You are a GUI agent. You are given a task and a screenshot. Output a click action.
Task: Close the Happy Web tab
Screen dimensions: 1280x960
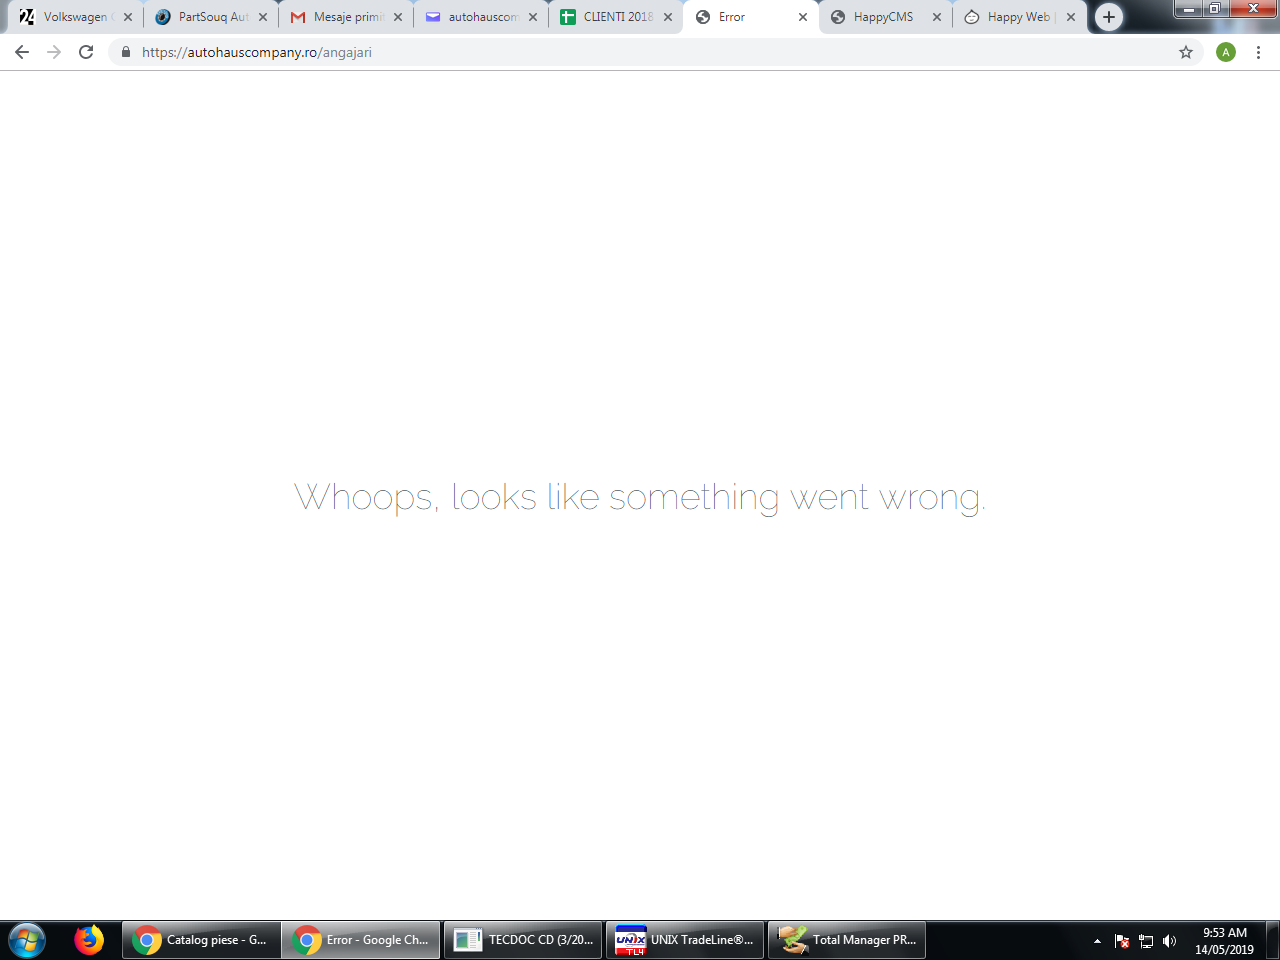[1071, 17]
